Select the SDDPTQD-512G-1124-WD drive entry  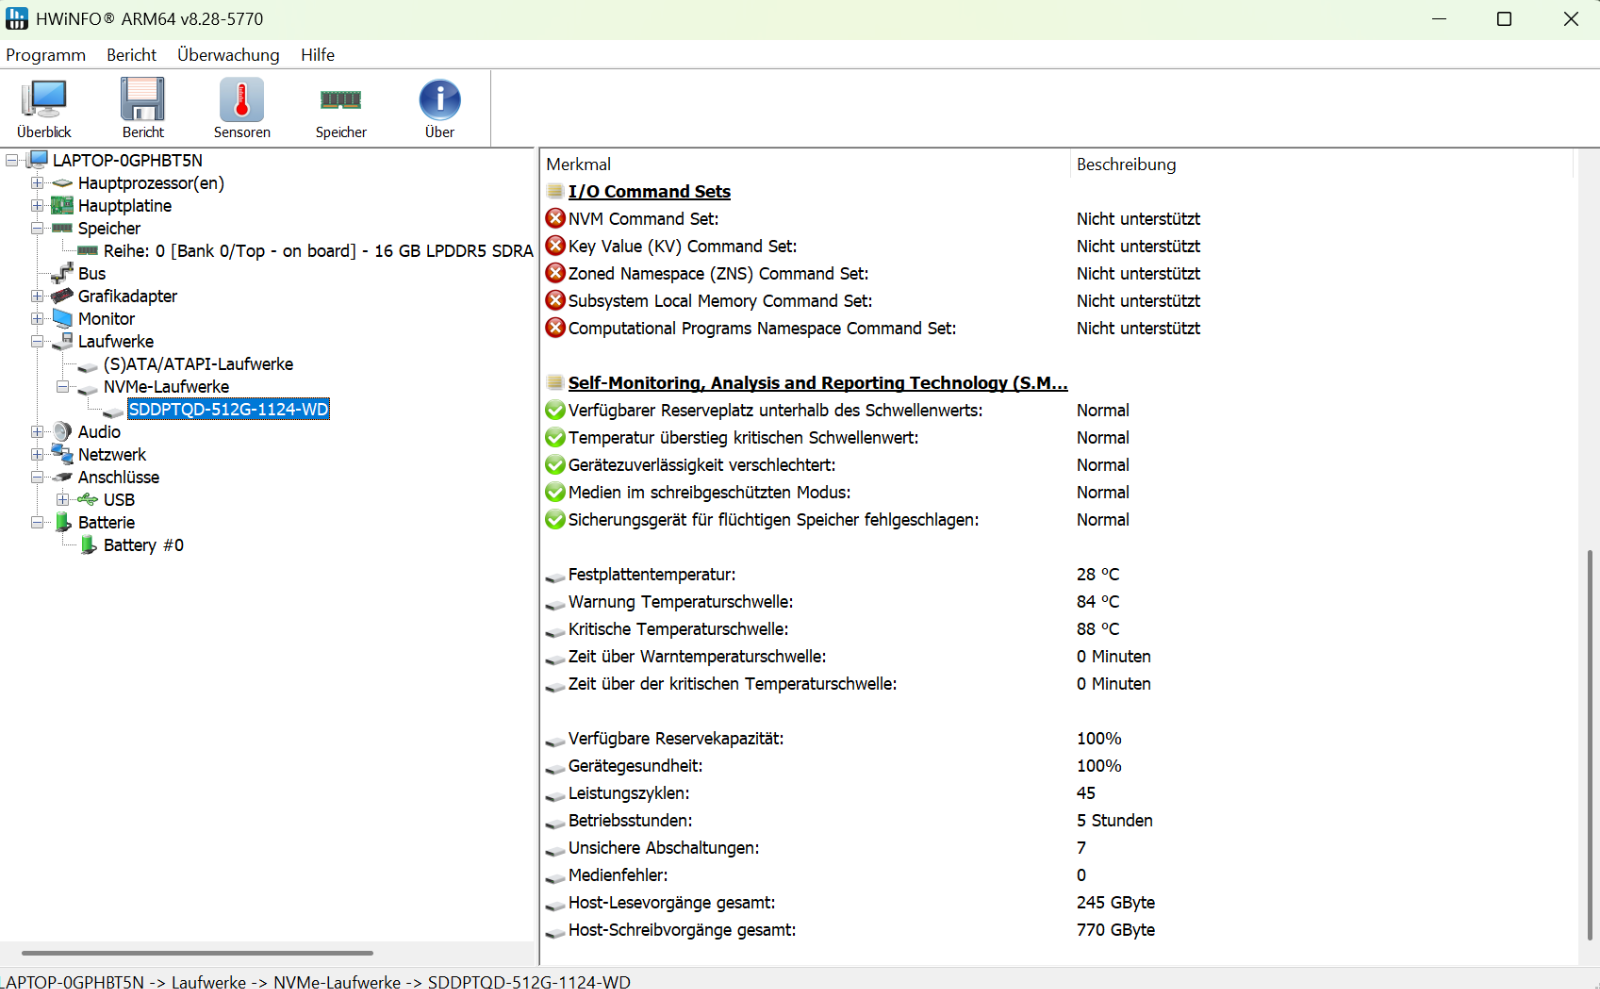click(229, 410)
